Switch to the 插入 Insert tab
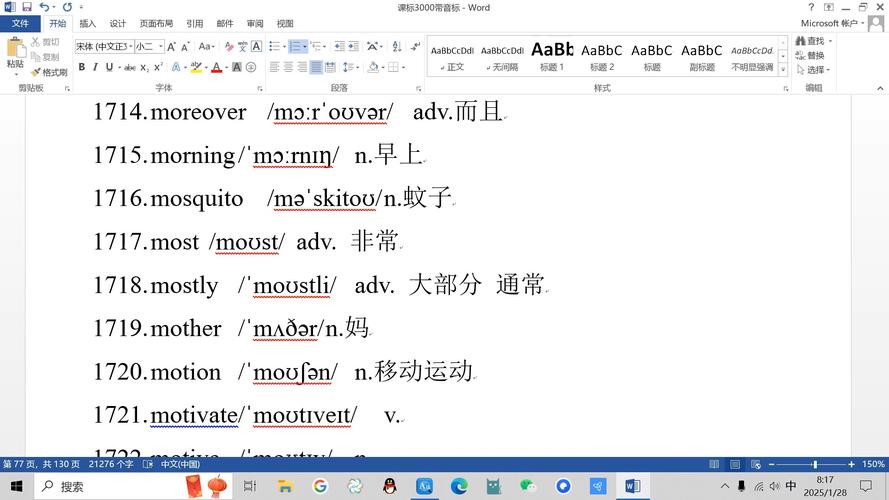 (x=87, y=23)
